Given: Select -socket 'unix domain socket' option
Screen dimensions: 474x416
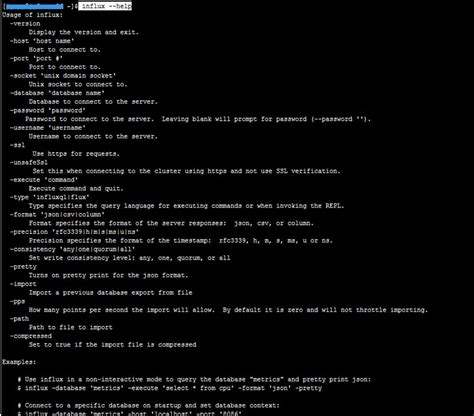Looking at the screenshot, I should (63, 76).
